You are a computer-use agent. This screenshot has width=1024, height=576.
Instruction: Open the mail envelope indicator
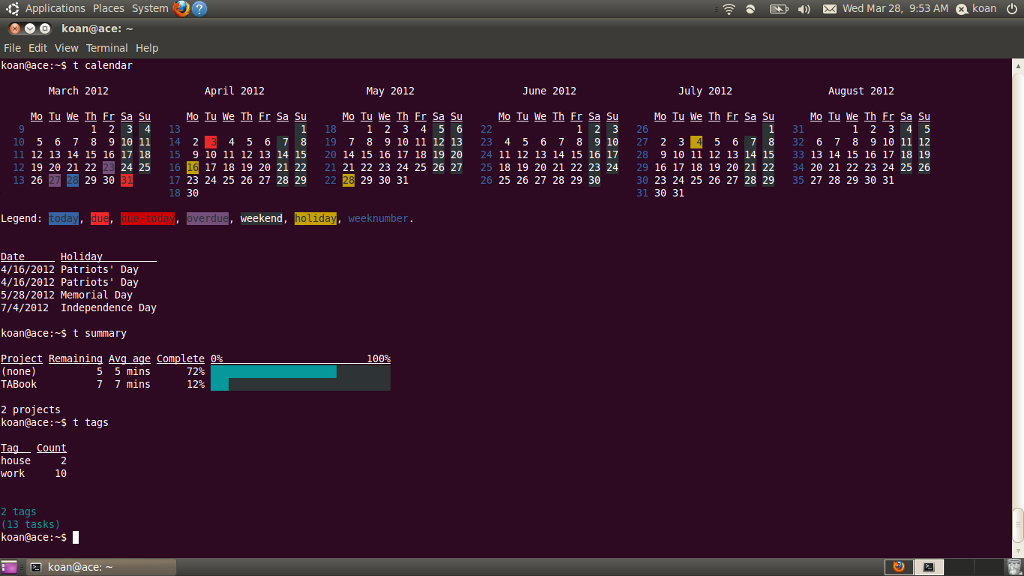[829, 9]
